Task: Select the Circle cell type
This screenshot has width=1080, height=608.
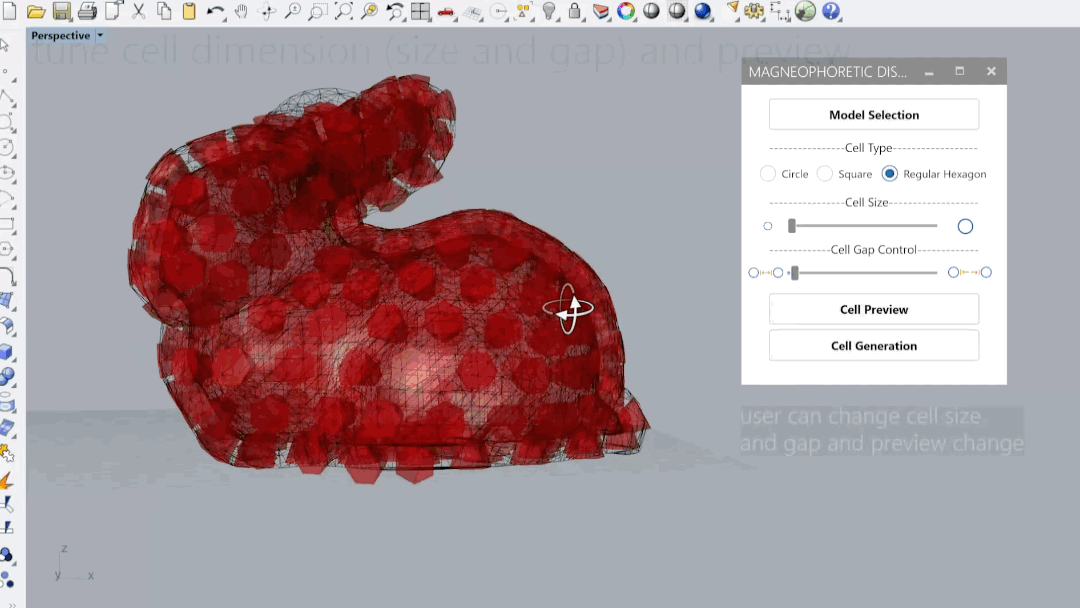Action: pos(768,174)
